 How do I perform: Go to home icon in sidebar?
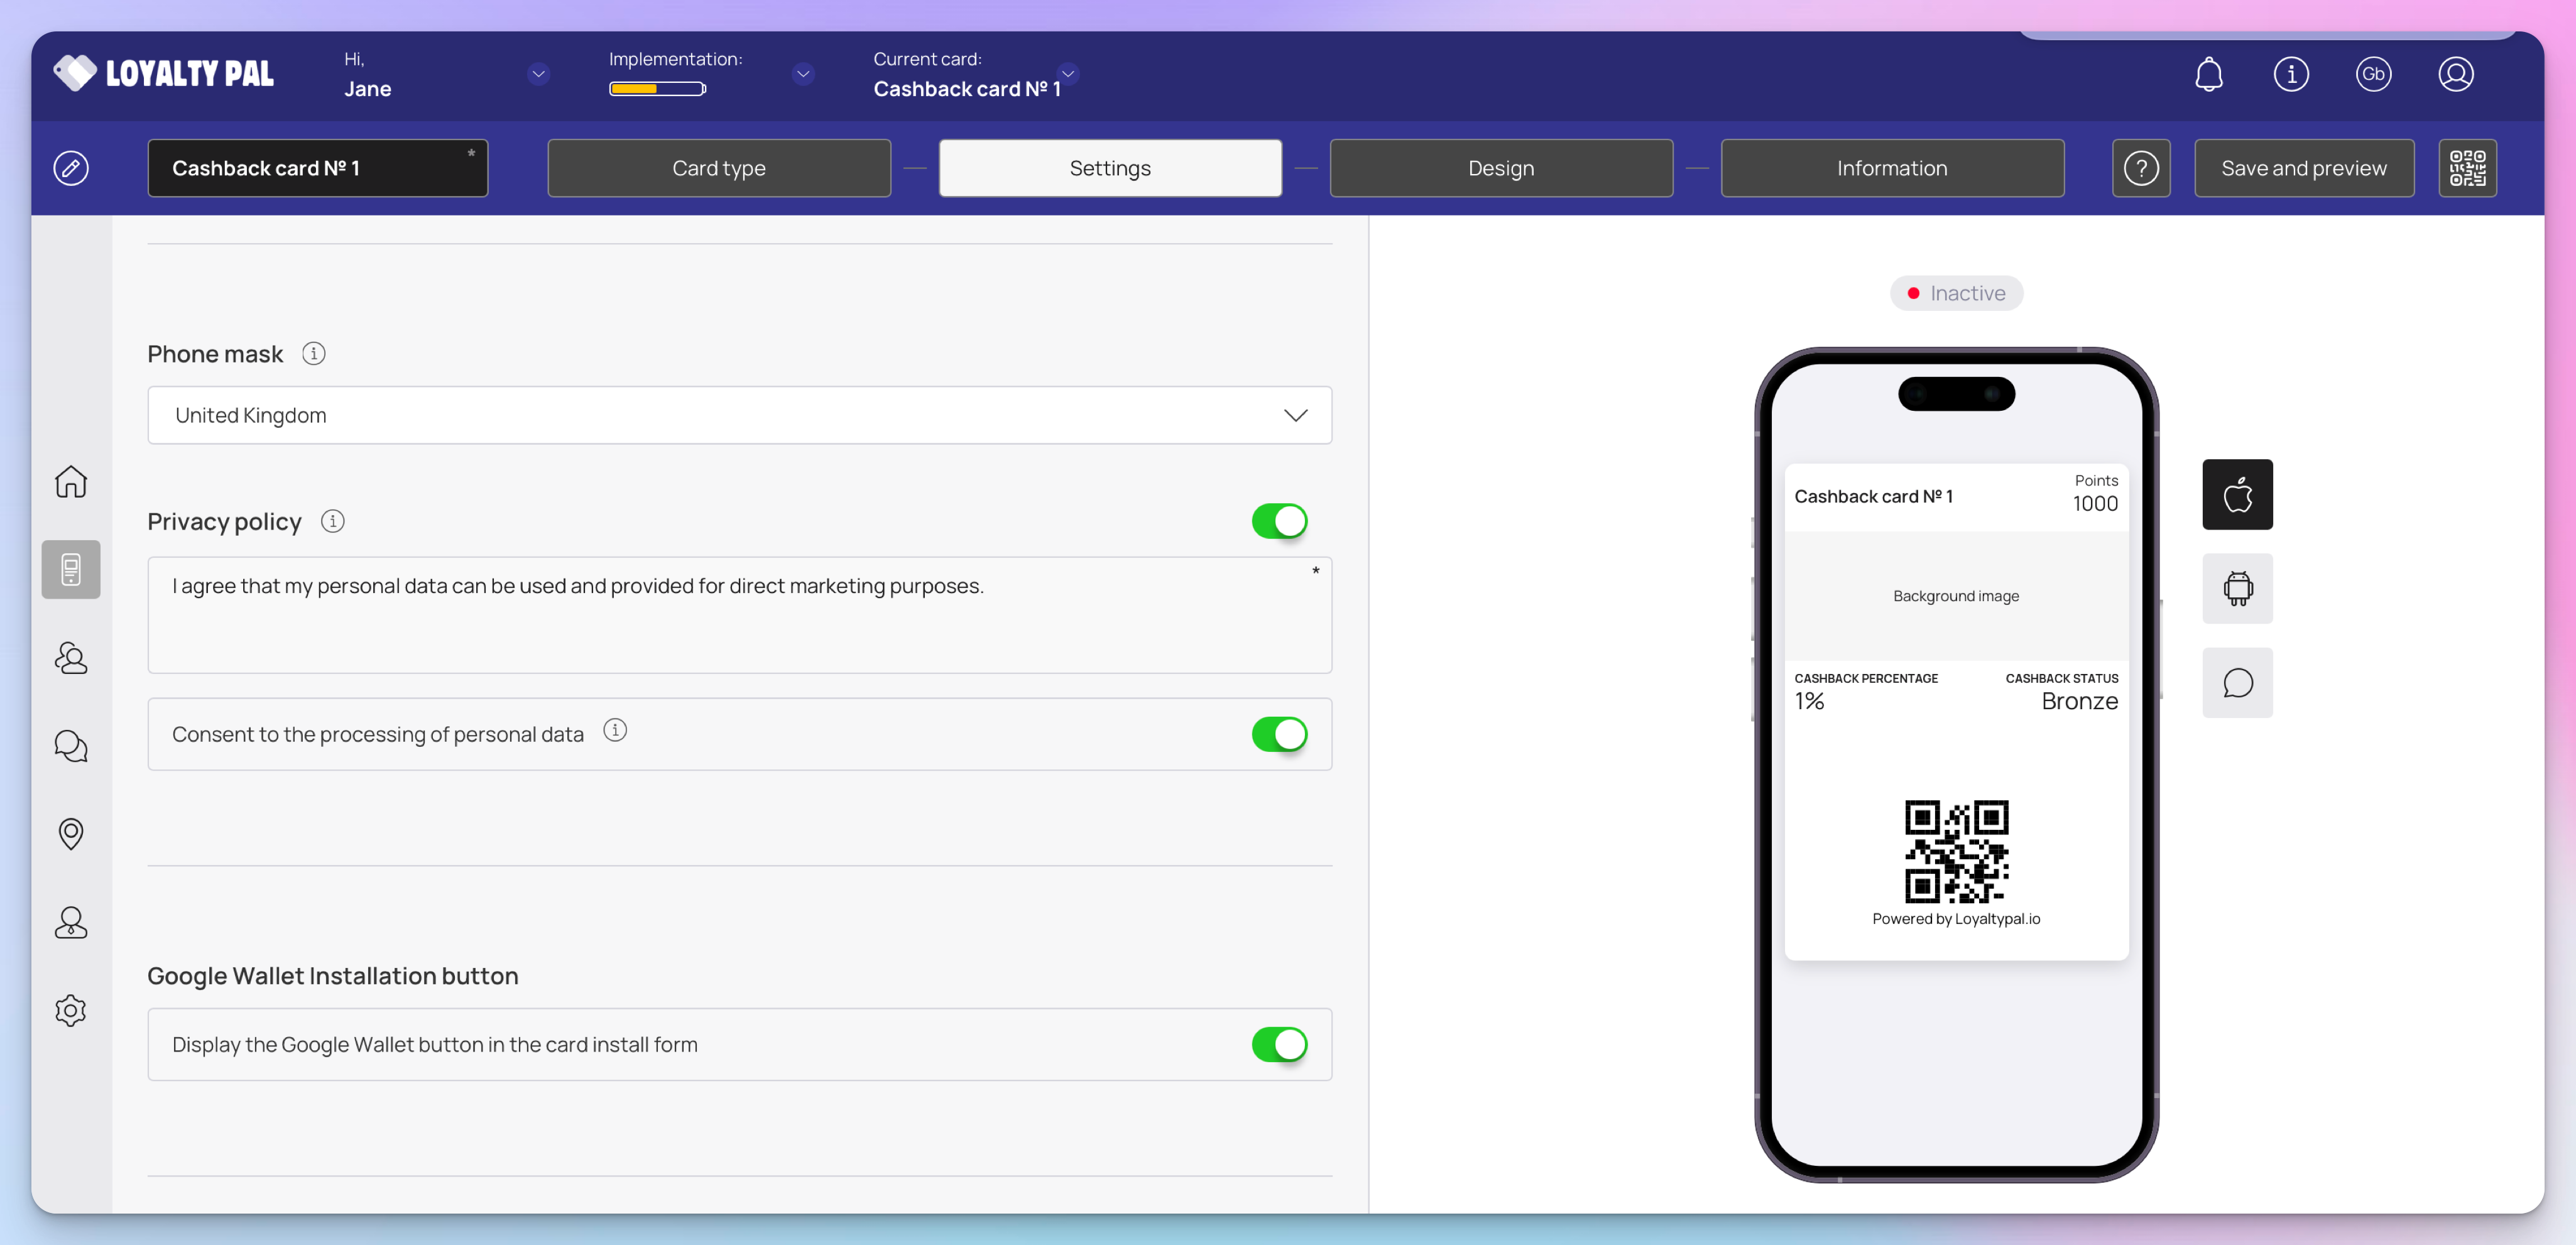(x=71, y=482)
